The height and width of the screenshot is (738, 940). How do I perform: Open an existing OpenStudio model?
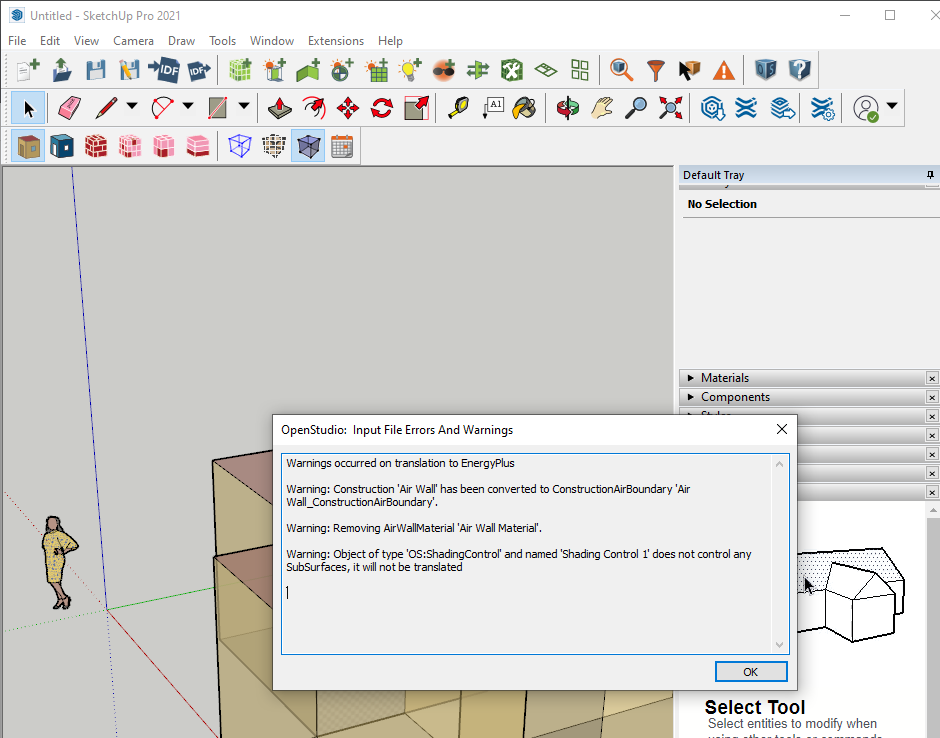pyautogui.click(x=62, y=70)
